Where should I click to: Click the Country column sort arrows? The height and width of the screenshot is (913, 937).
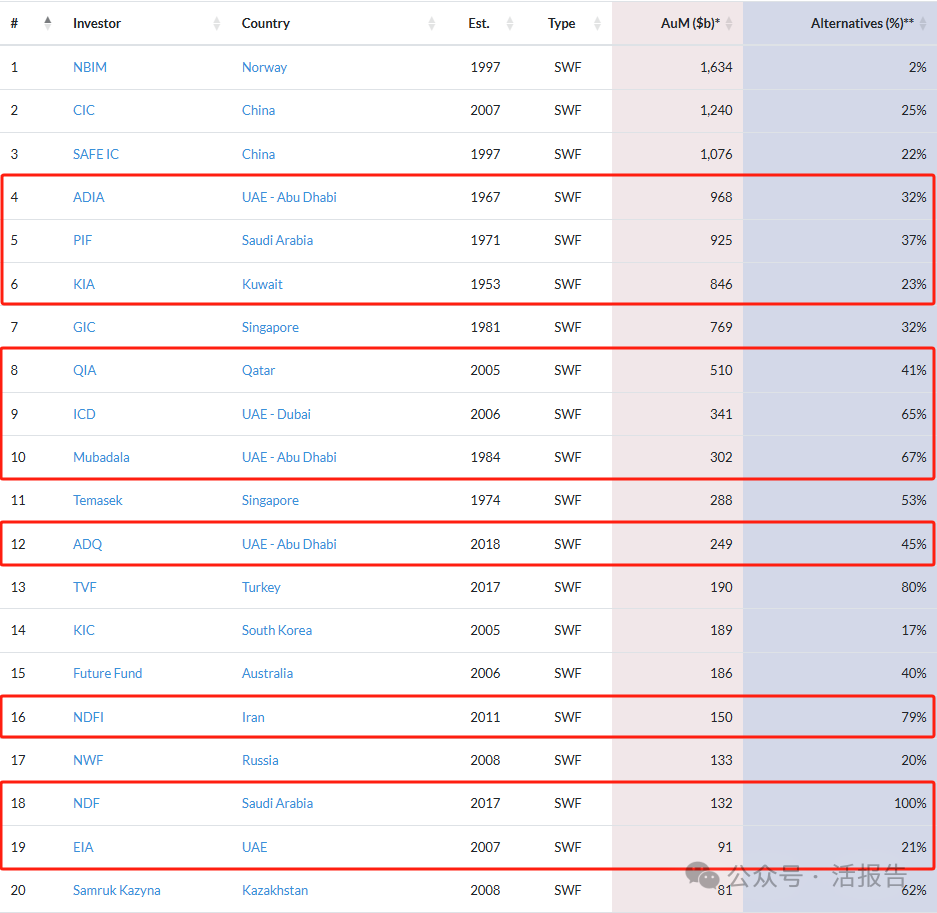click(x=432, y=23)
